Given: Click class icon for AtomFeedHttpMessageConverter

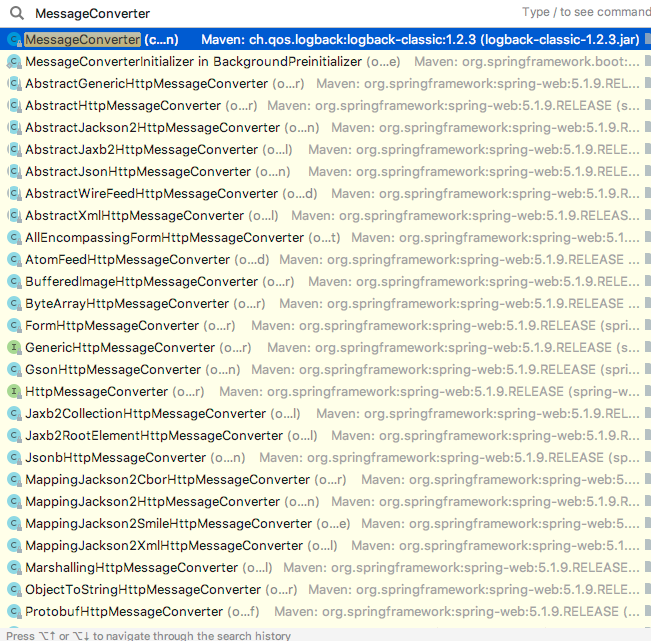Looking at the screenshot, I should [15, 260].
